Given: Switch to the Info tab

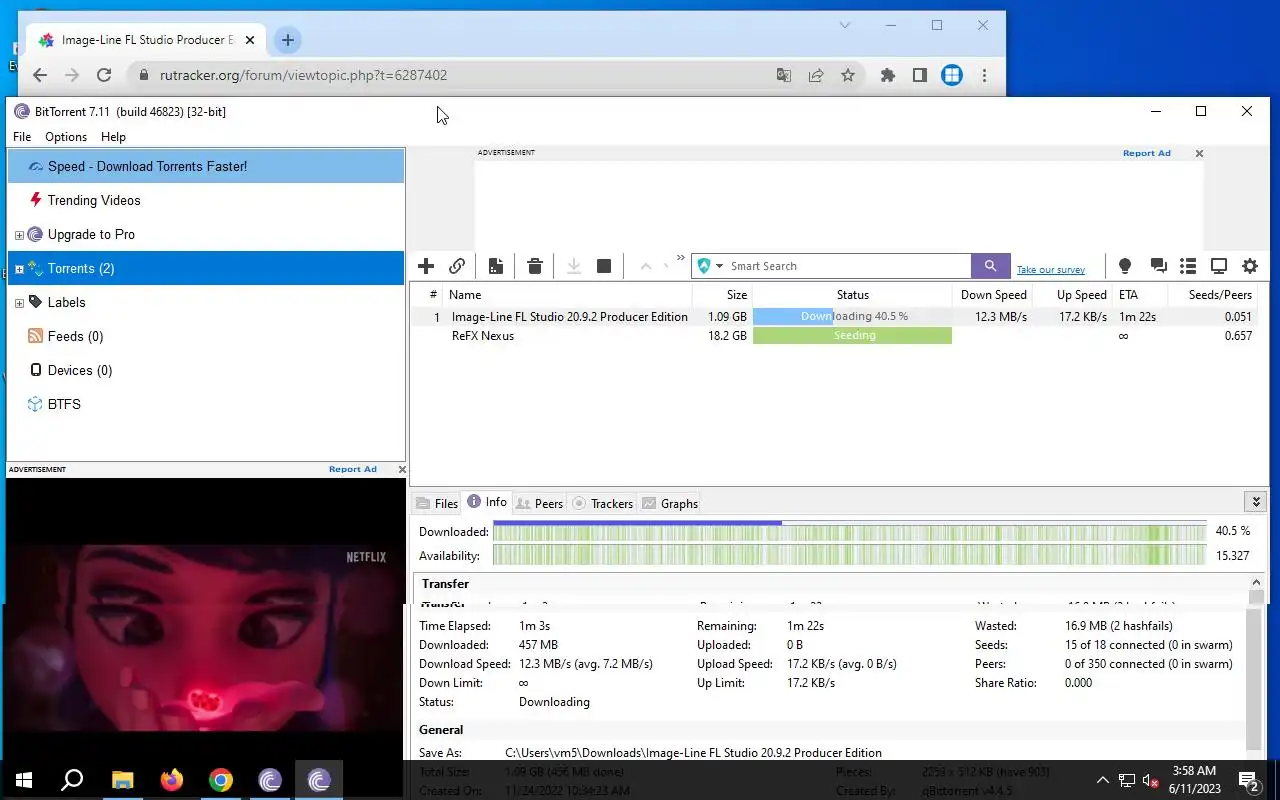Looking at the screenshot, I should (x=487, y=503).
